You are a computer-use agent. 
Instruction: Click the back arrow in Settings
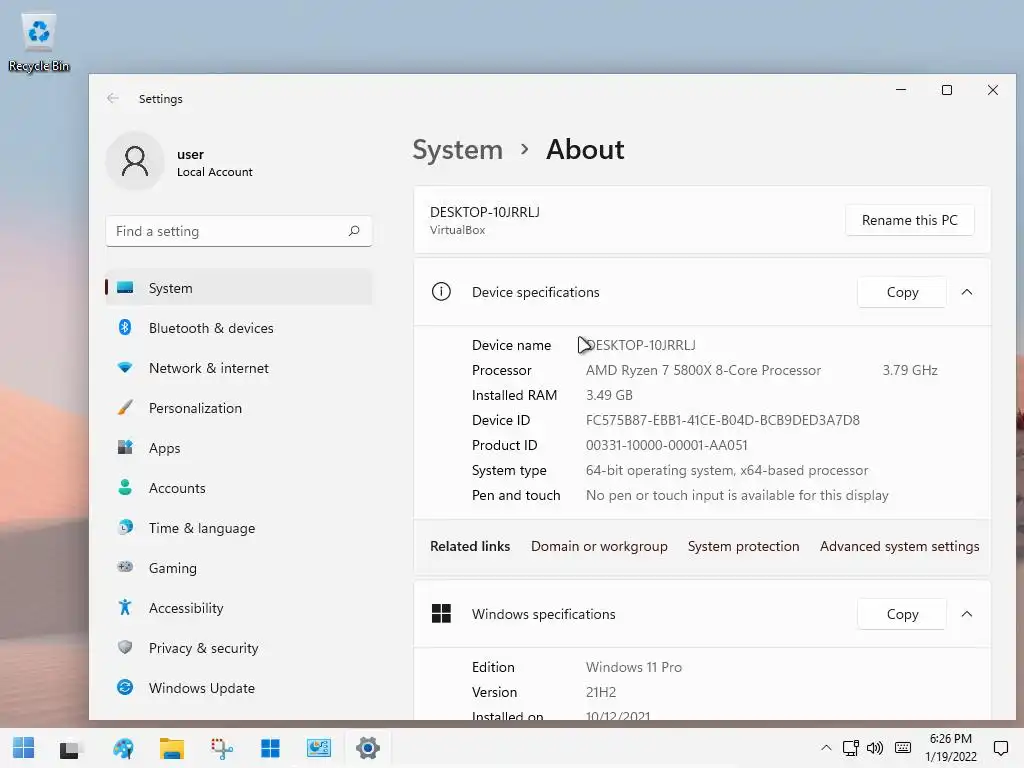tap(113, 99)
